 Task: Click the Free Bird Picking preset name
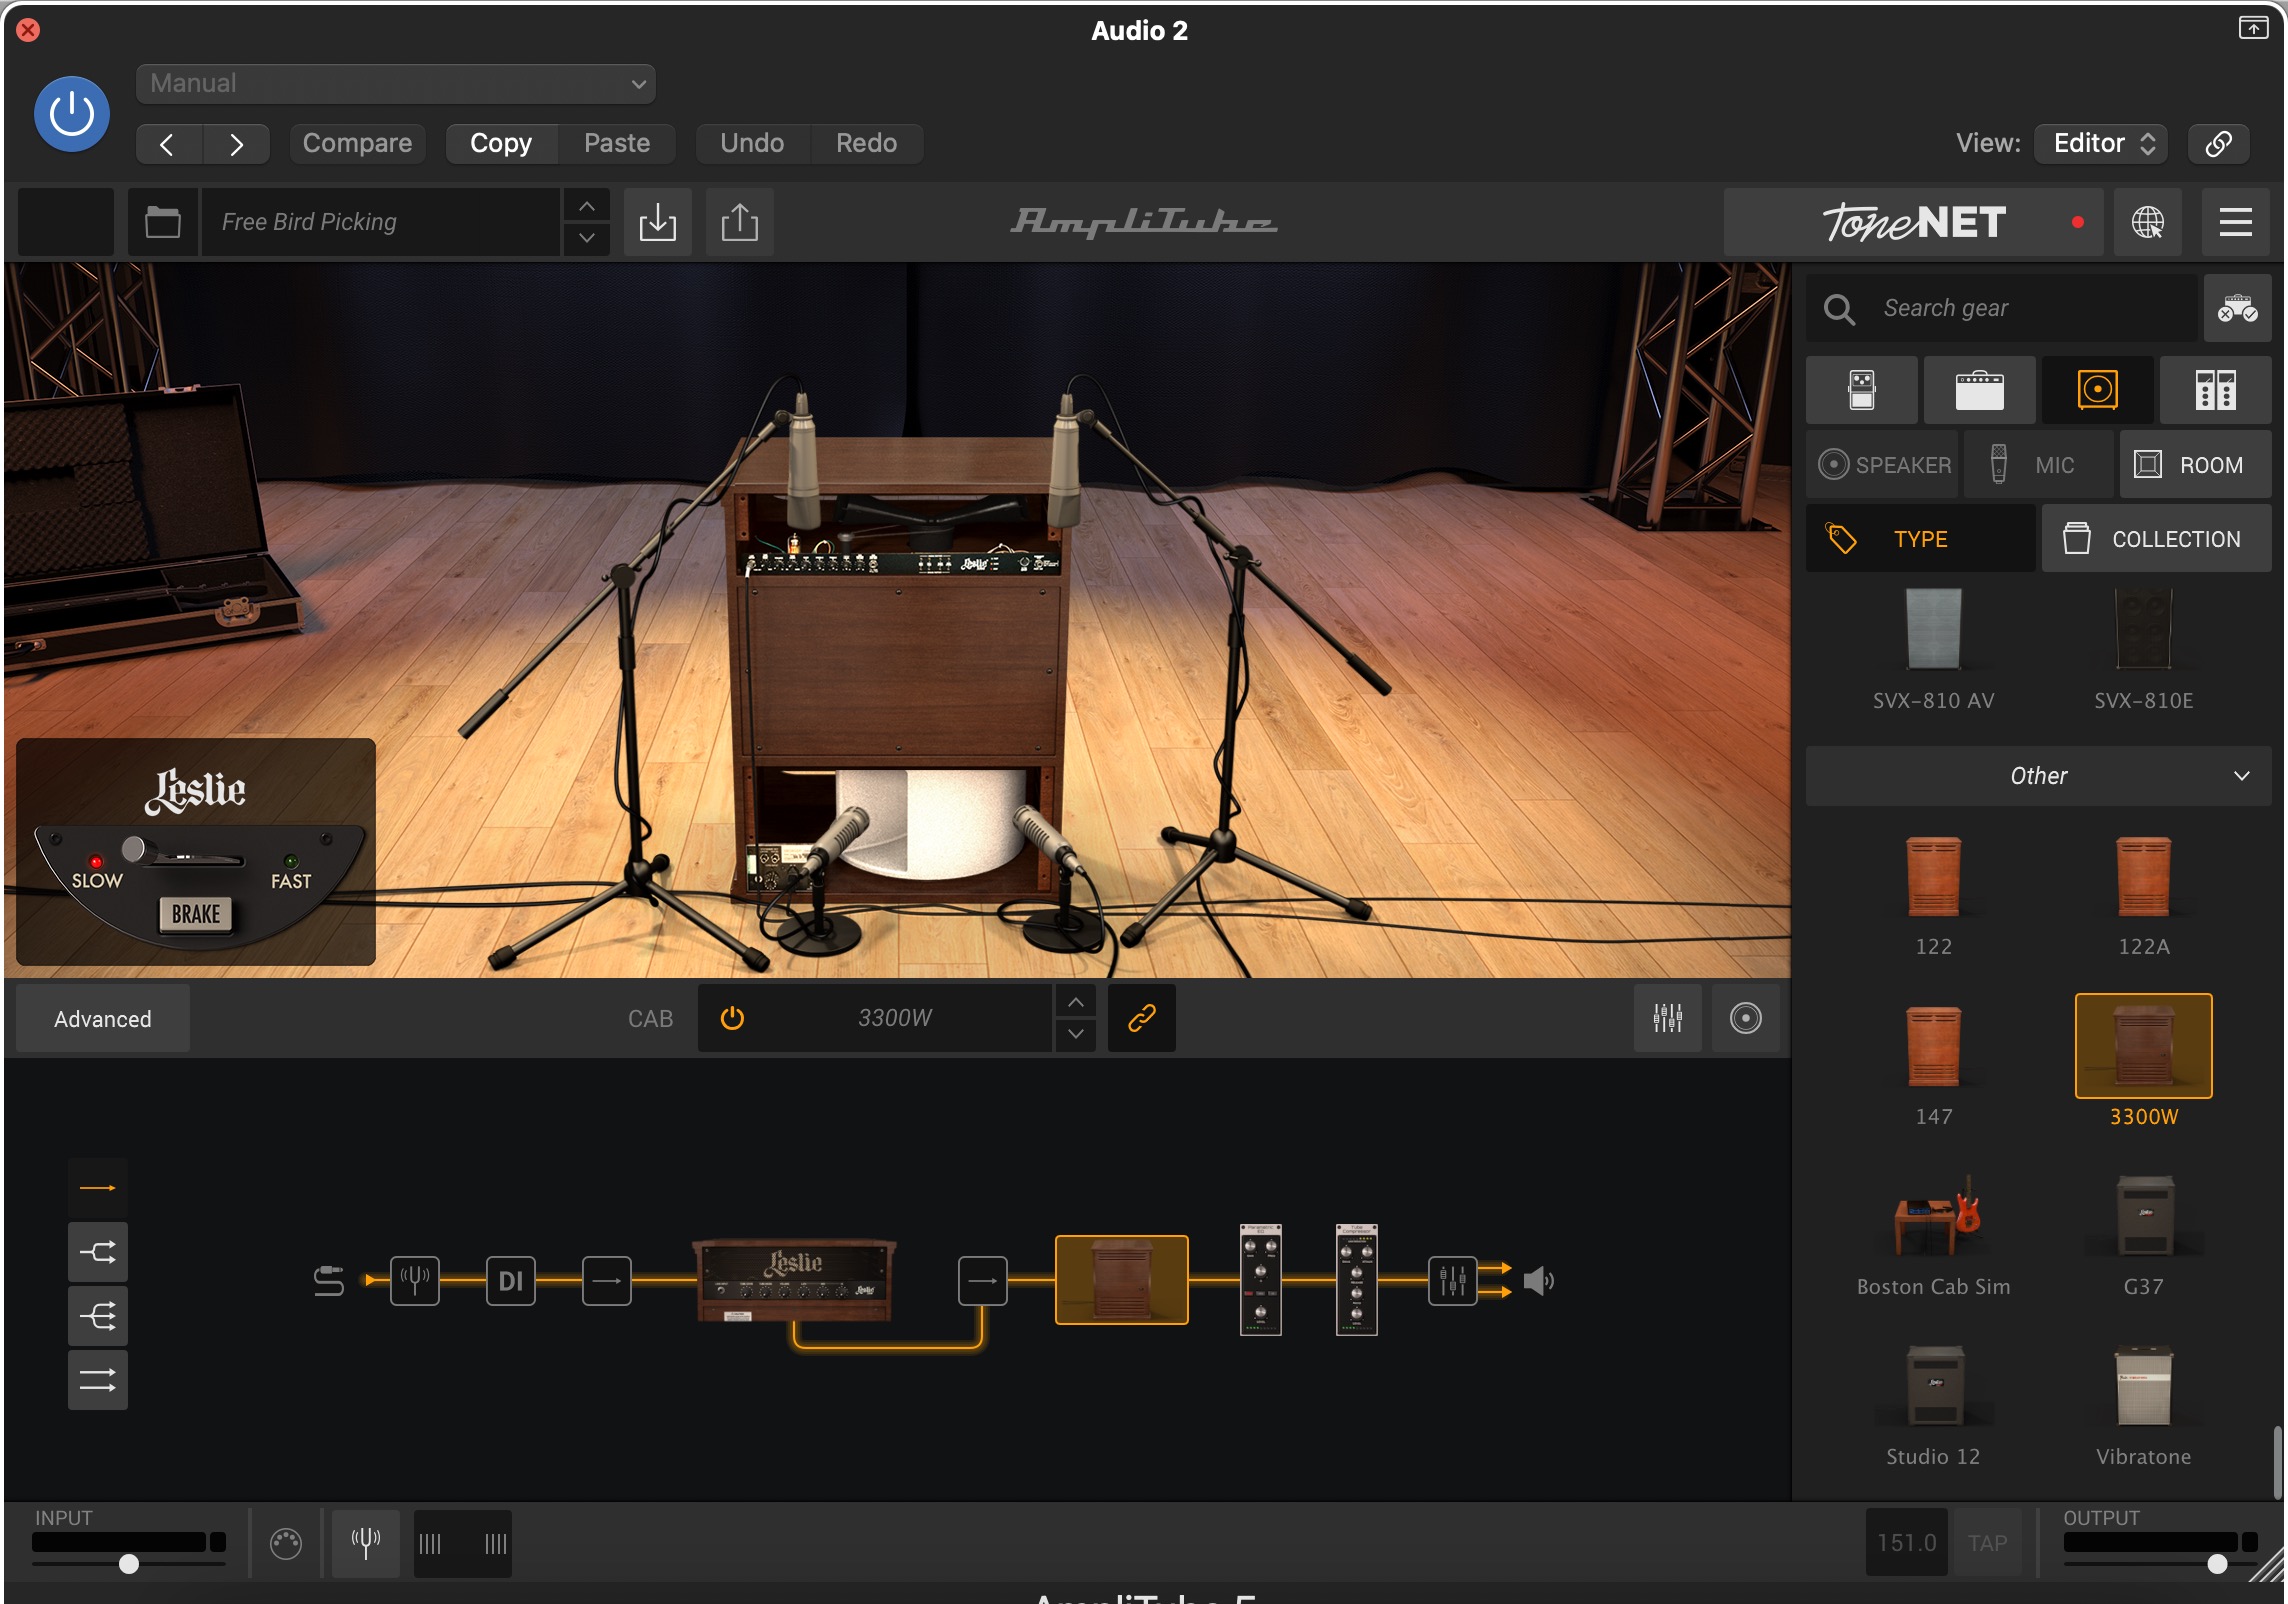coord(380,222)
